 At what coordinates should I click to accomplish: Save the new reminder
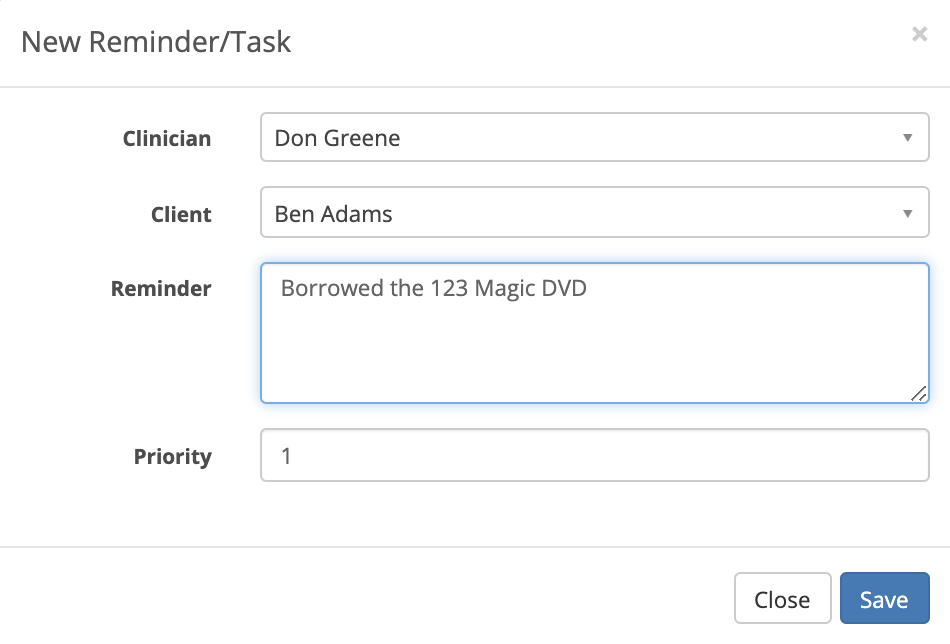tap(885, 598)
